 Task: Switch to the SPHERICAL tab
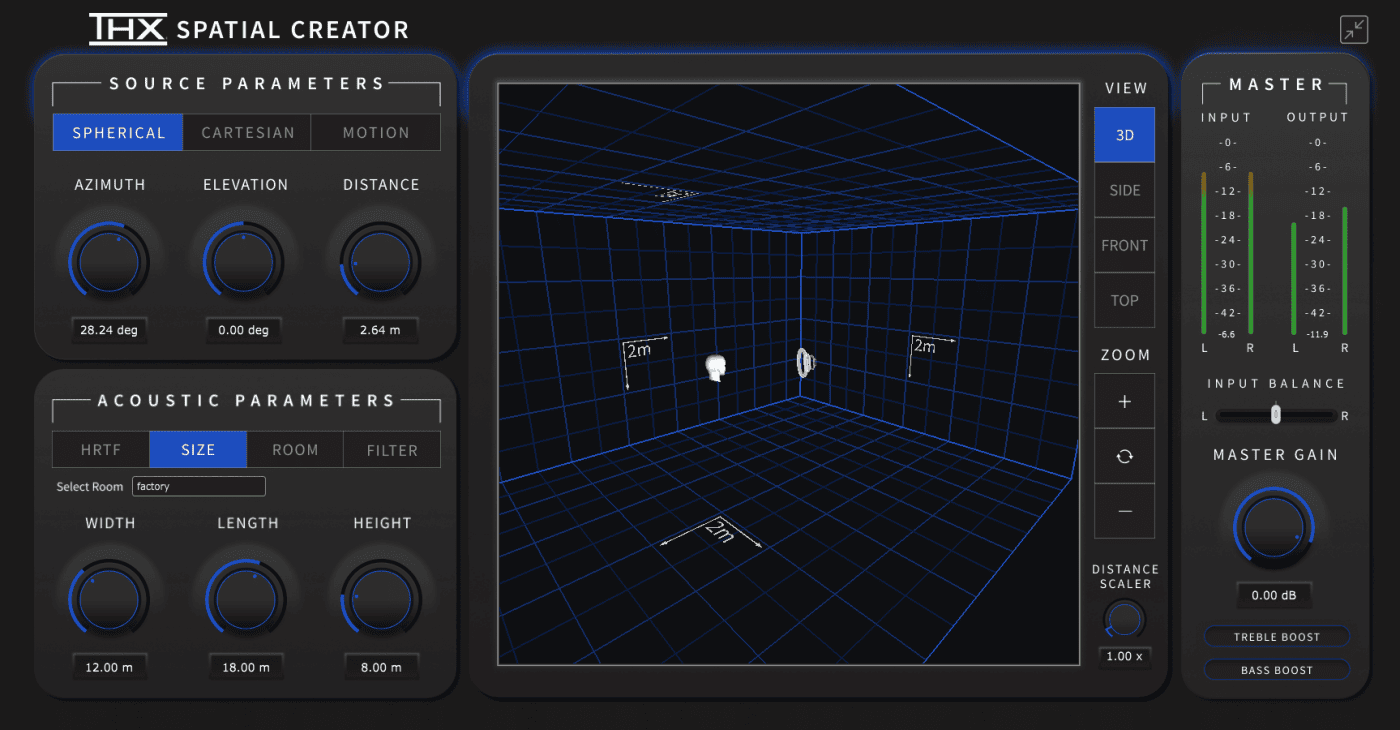(x=118, y=132)
